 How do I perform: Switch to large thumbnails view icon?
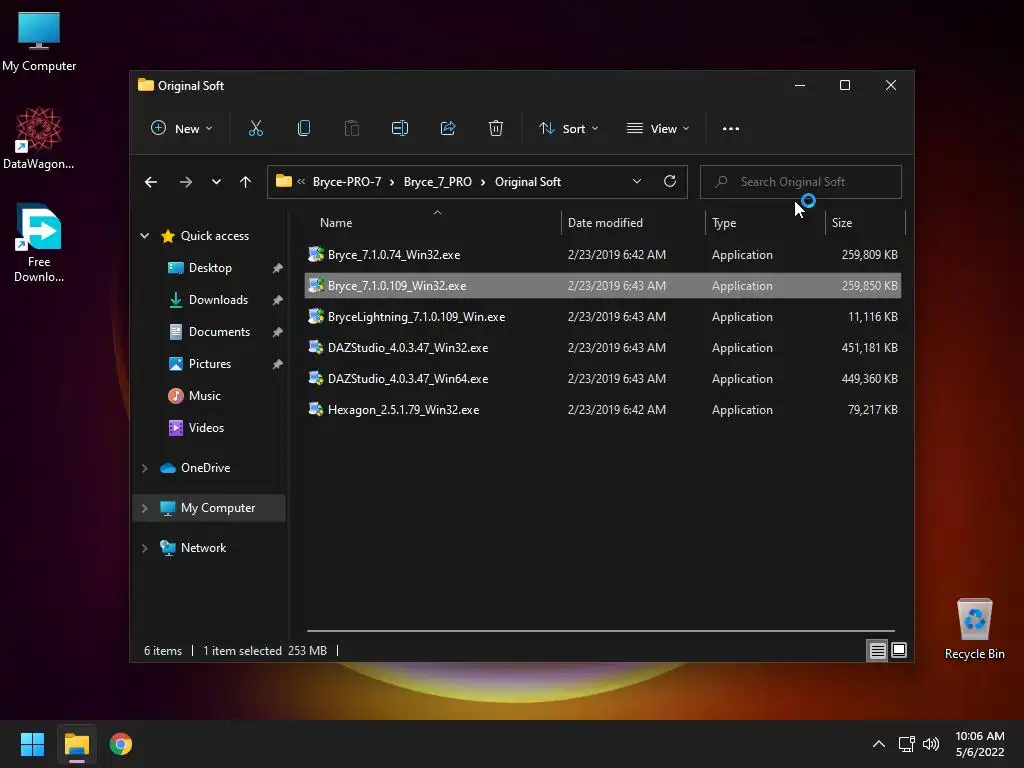tap(899, 650)
